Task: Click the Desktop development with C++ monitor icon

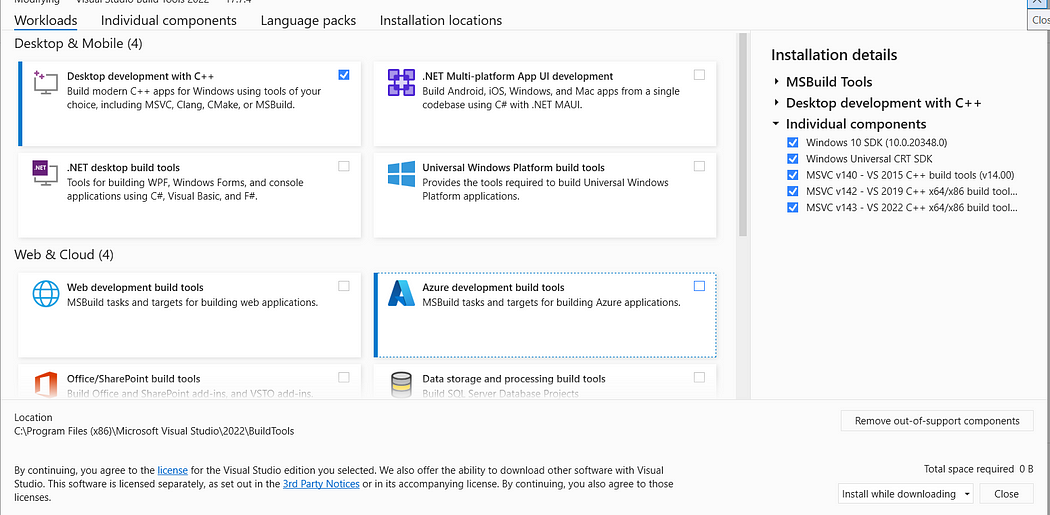Action: [x=45, y=82]
